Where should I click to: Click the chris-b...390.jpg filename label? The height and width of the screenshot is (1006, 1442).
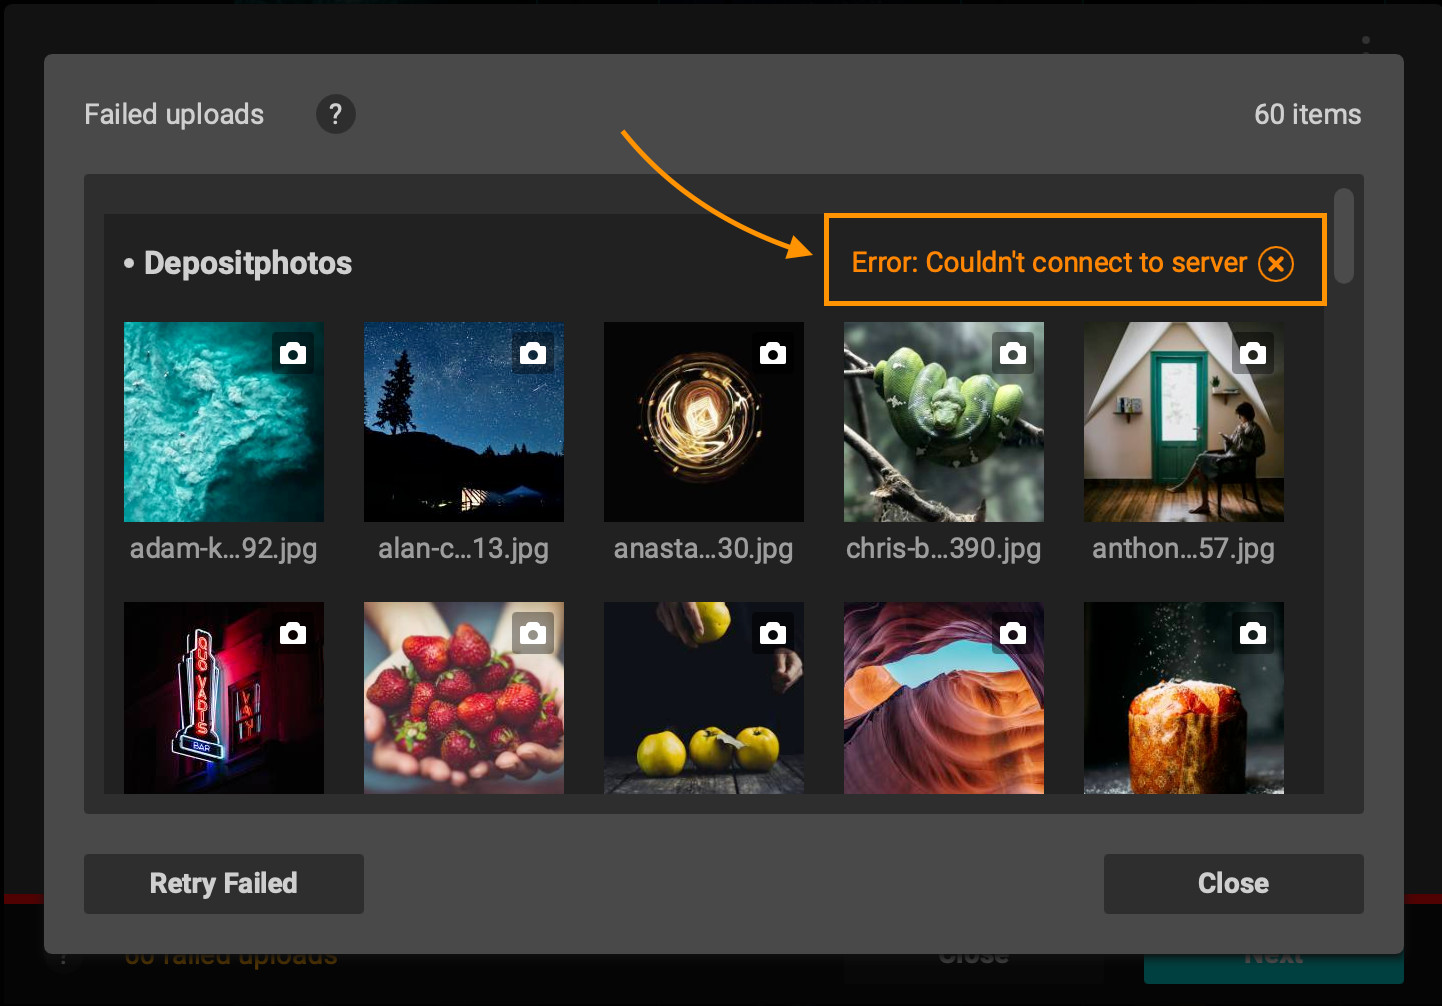[x=943, y=548]
